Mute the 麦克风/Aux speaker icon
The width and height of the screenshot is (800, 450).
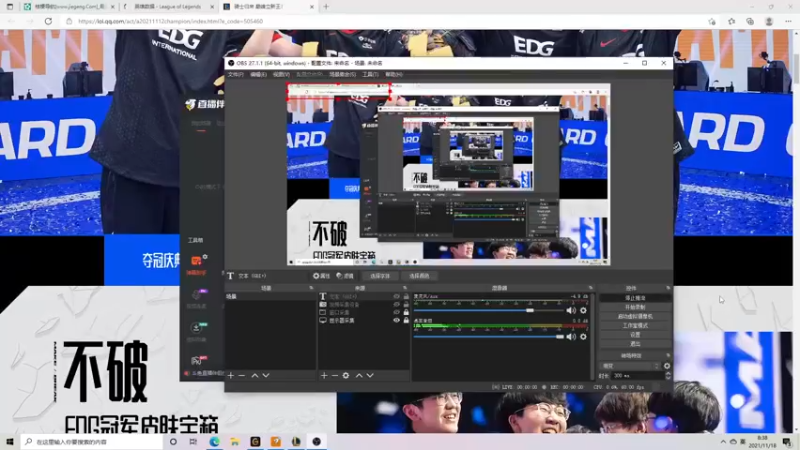(x=571, y=310)
